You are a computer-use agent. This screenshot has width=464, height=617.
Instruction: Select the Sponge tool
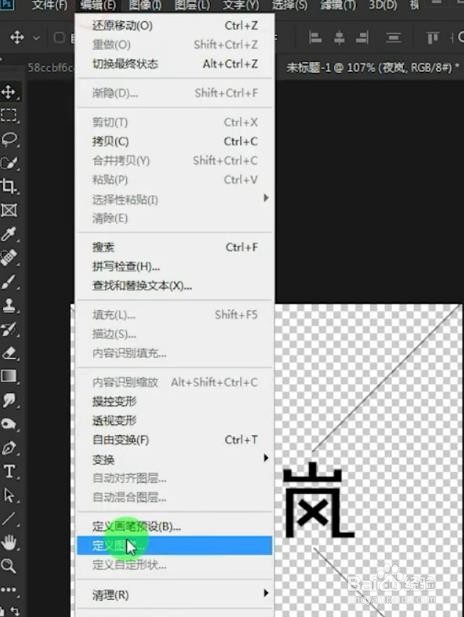click(x=9, y=424)
